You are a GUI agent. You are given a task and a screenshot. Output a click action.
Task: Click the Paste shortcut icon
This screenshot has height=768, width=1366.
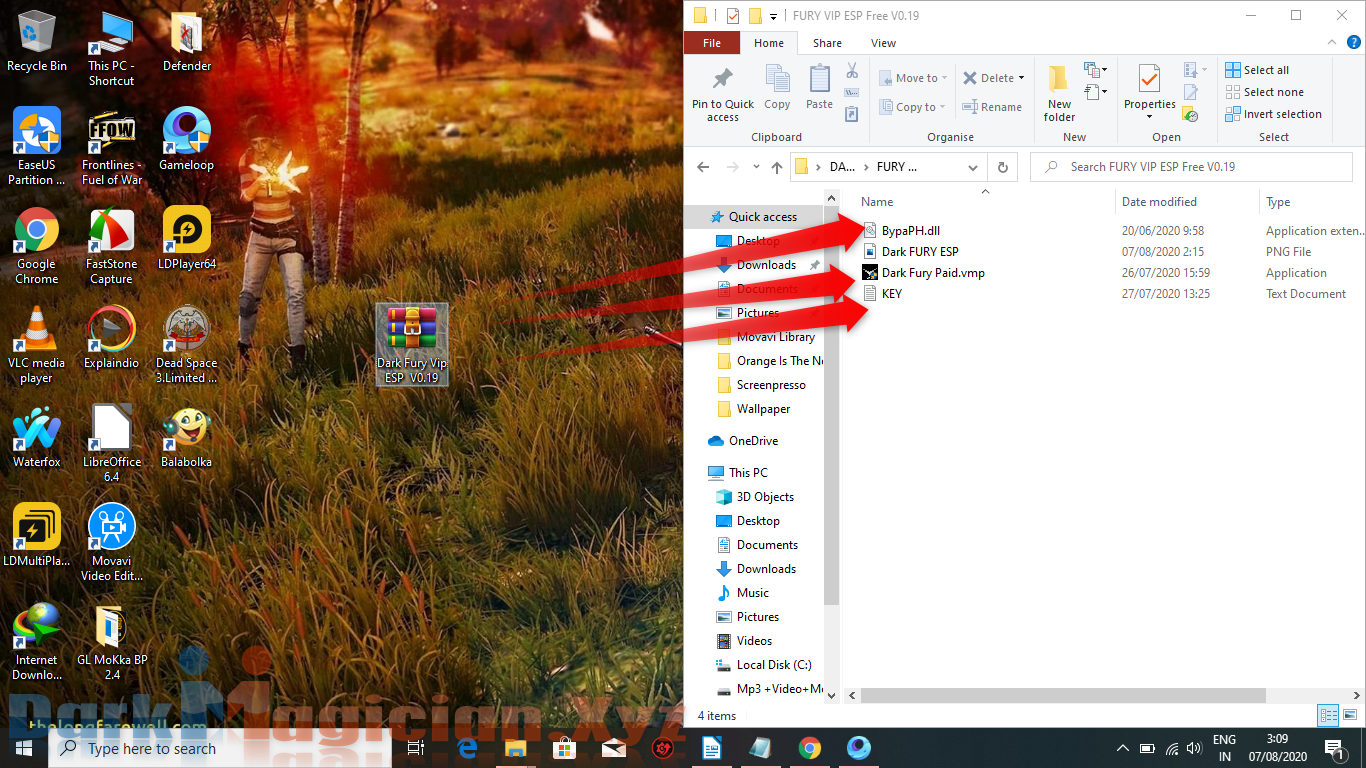[x=852, y=114]
